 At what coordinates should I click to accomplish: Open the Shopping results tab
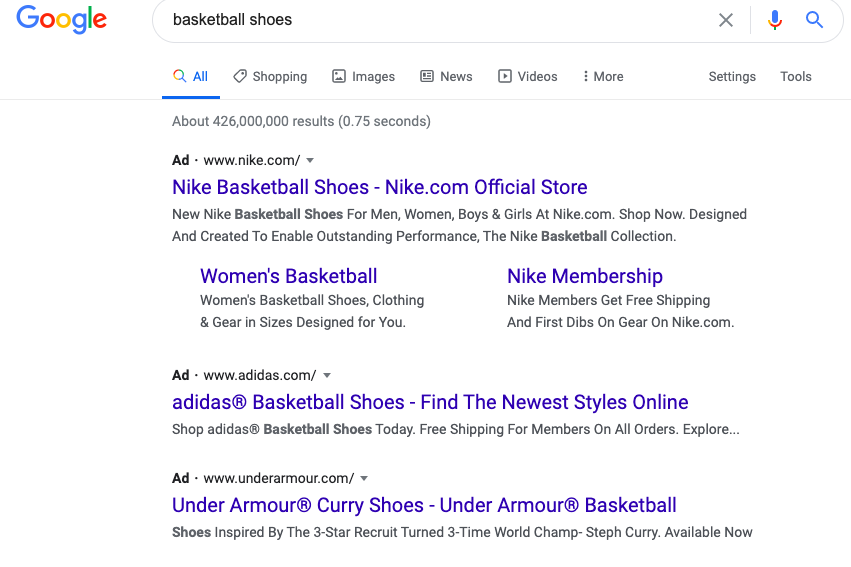click(x=270, y=76)
